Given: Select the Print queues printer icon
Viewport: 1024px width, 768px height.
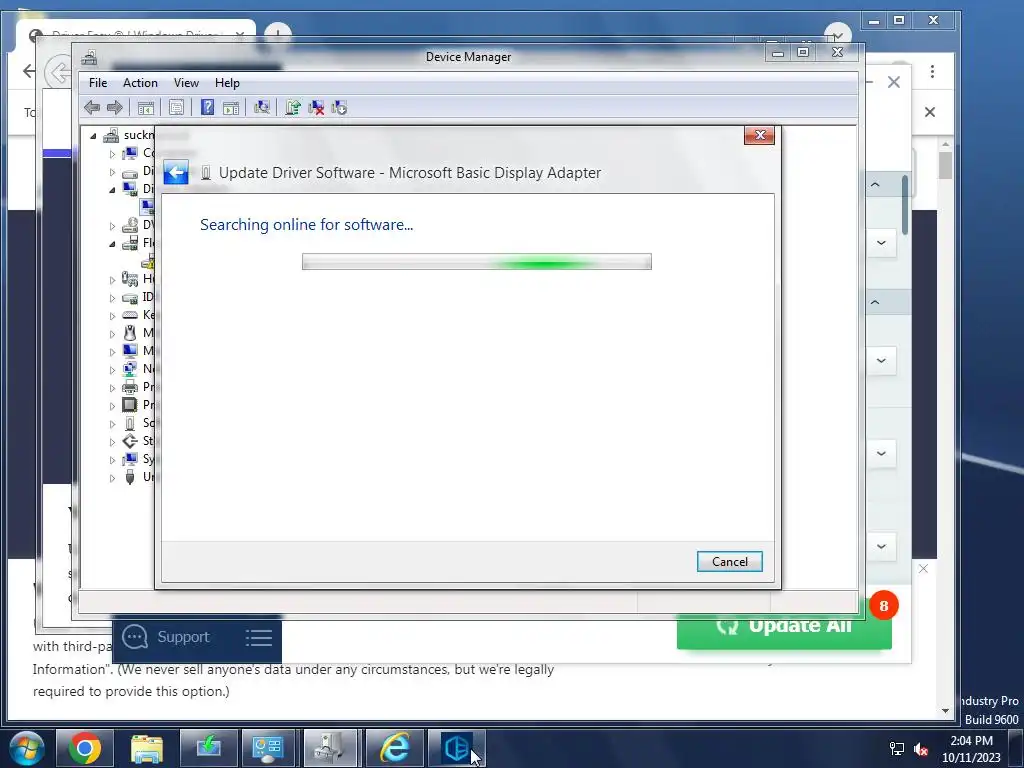Looking at the screenshot, I should point(130,387).
